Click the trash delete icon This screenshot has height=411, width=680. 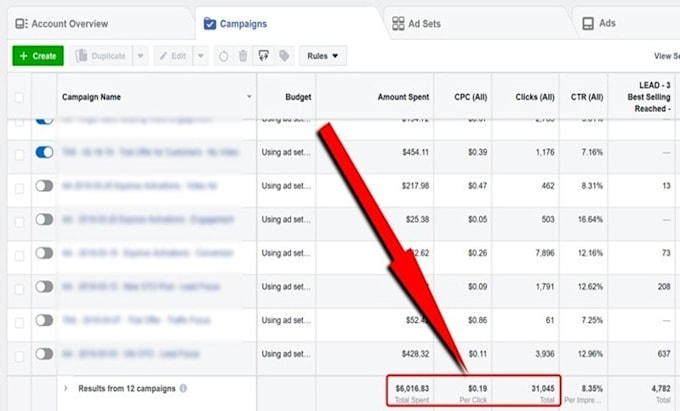coord(243,56)
